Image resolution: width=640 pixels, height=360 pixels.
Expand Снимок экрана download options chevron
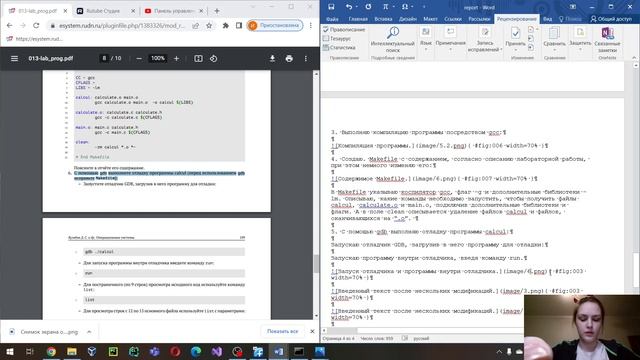(89, 331)
